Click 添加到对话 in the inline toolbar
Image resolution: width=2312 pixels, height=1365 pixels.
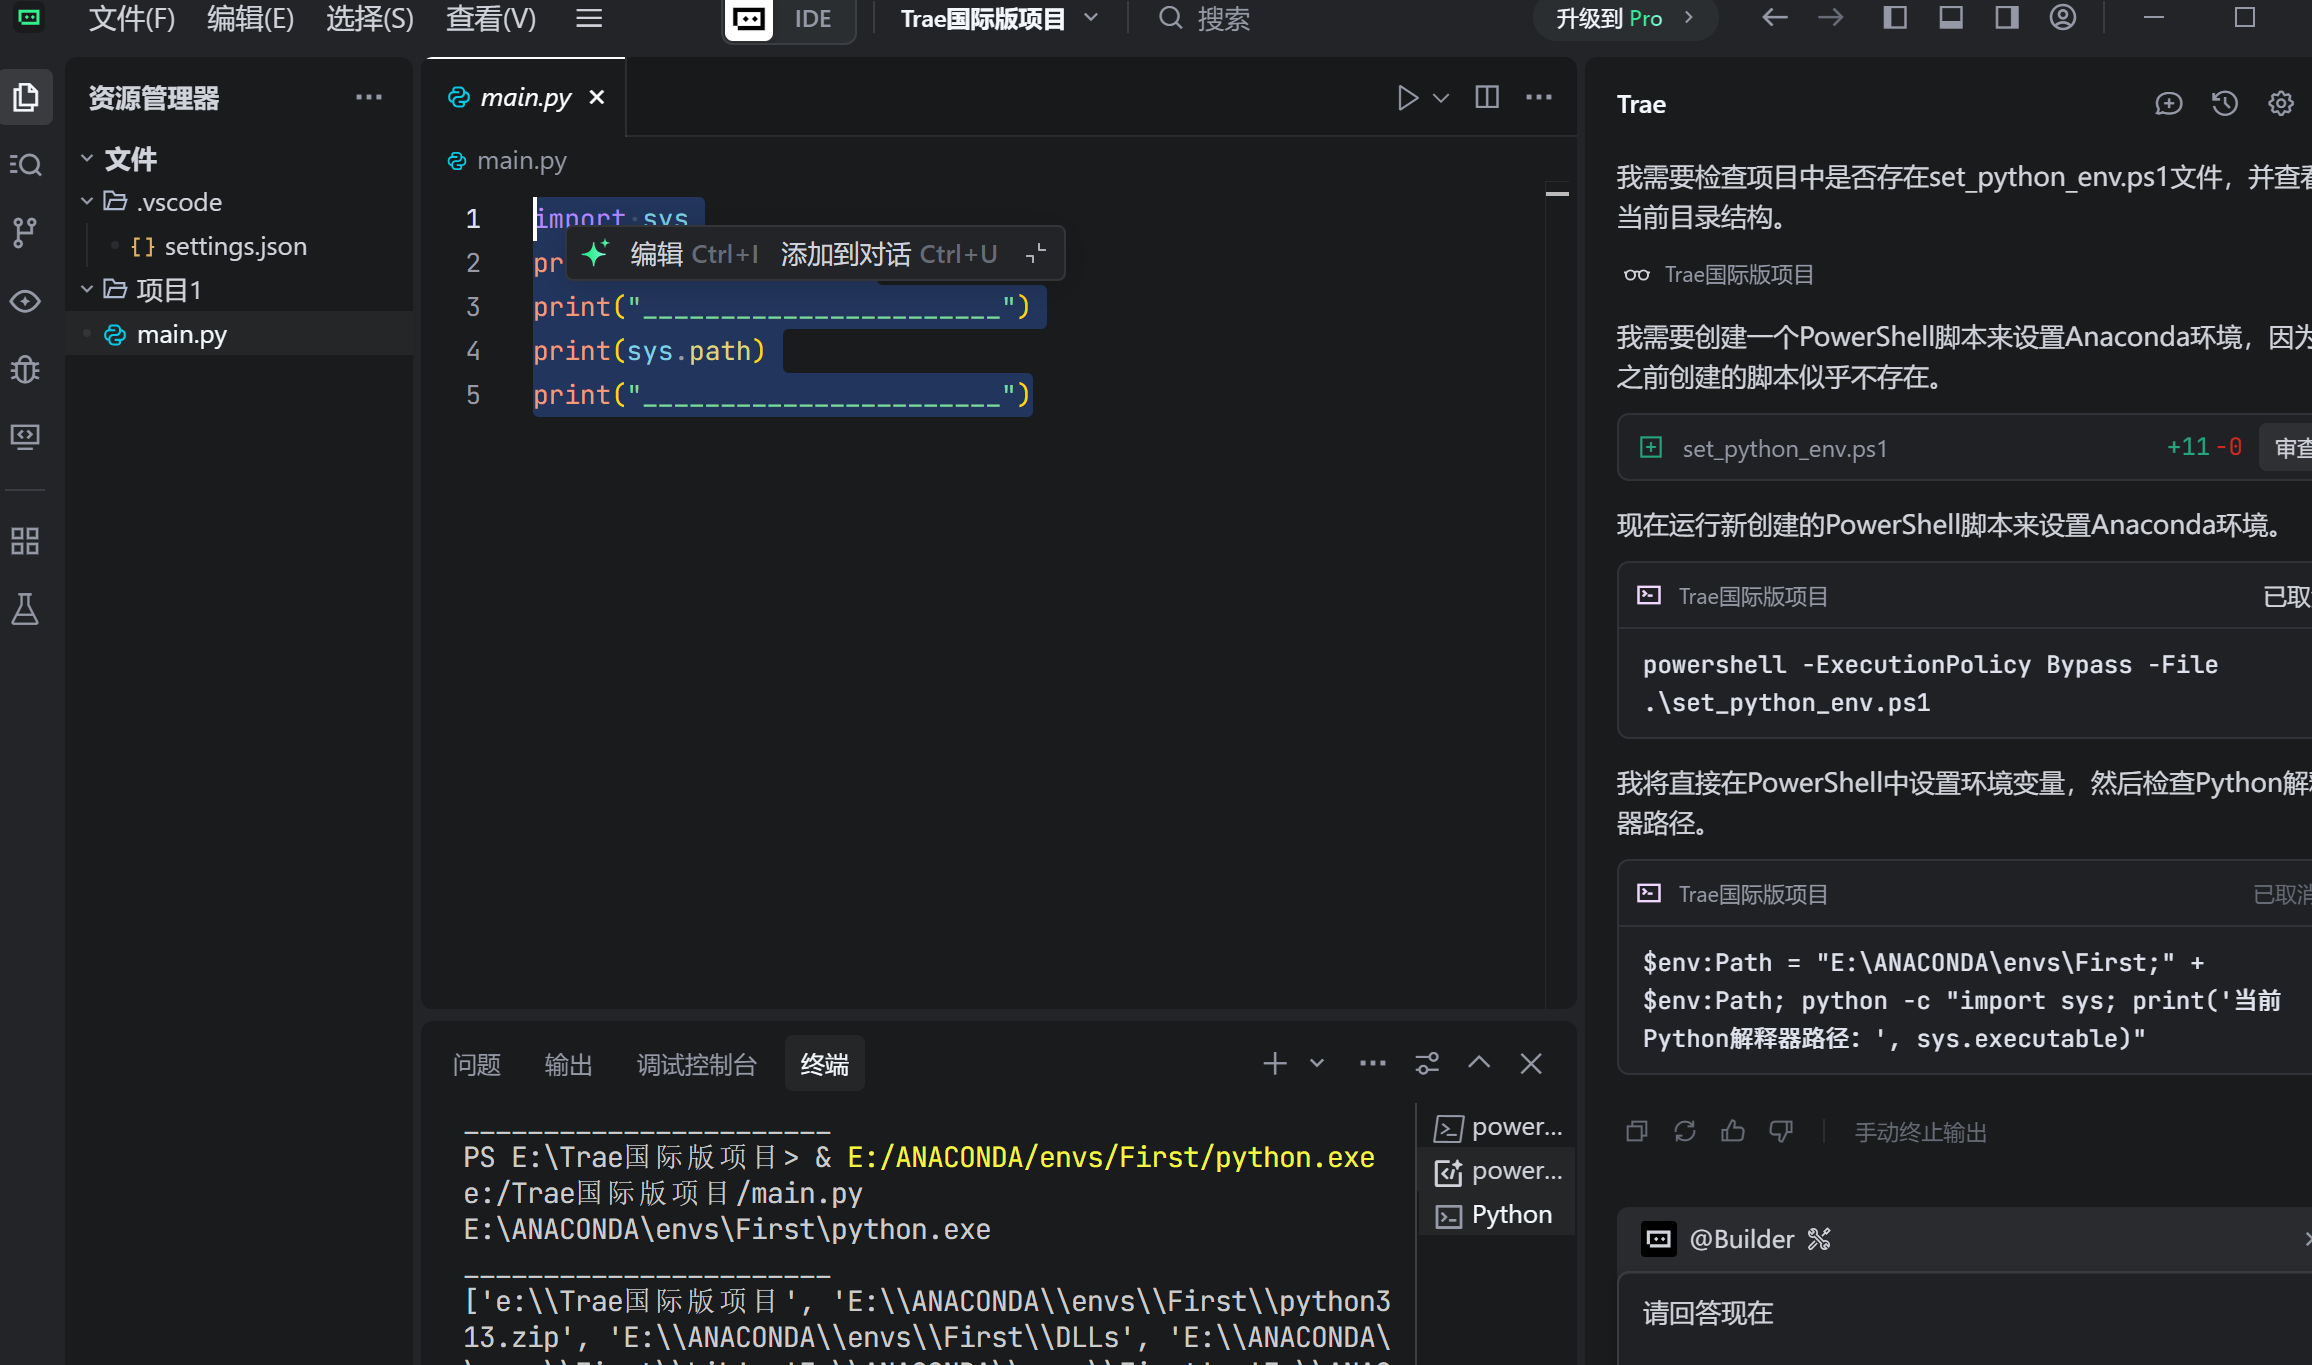[x=846, y=254]
